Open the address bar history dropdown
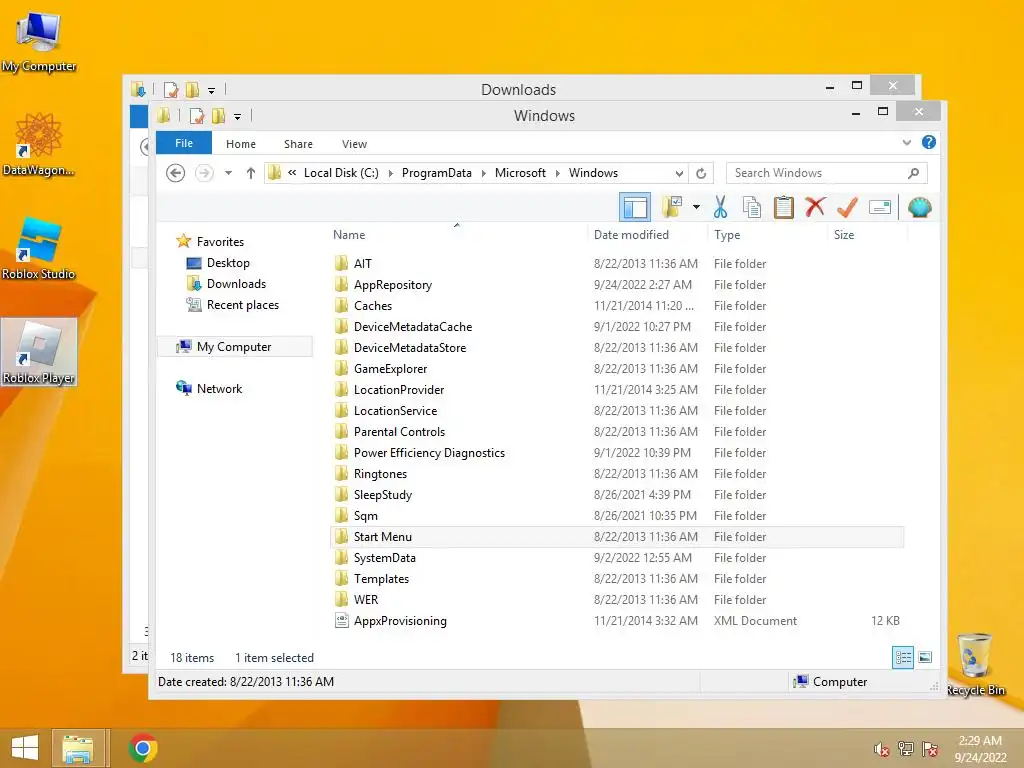The image size is (1024, 768). (679, 173)
